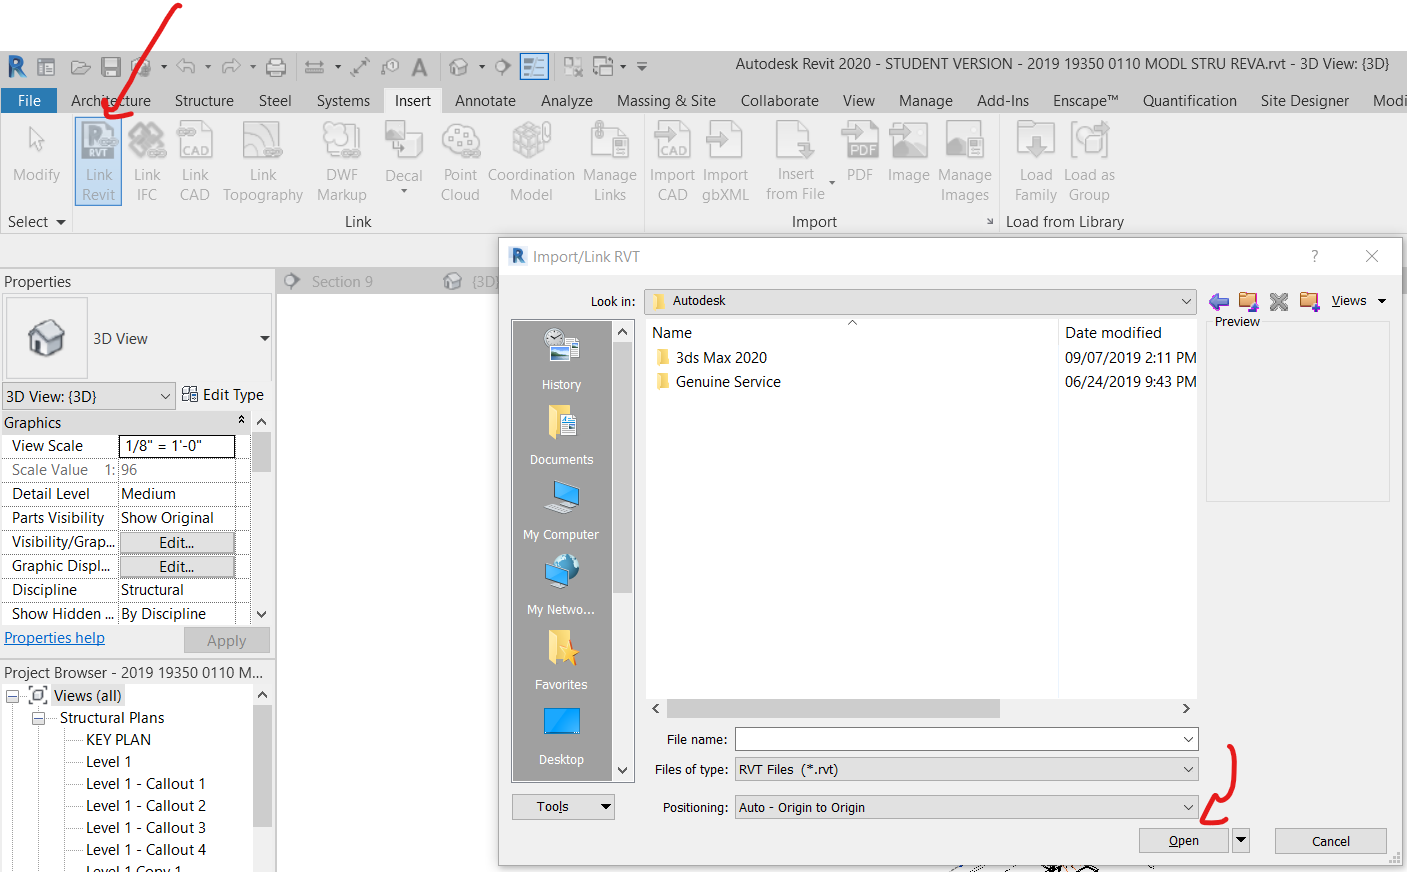1407x872 pixels.
Task: Select the Link CAD tool
Action: [194, 160]
